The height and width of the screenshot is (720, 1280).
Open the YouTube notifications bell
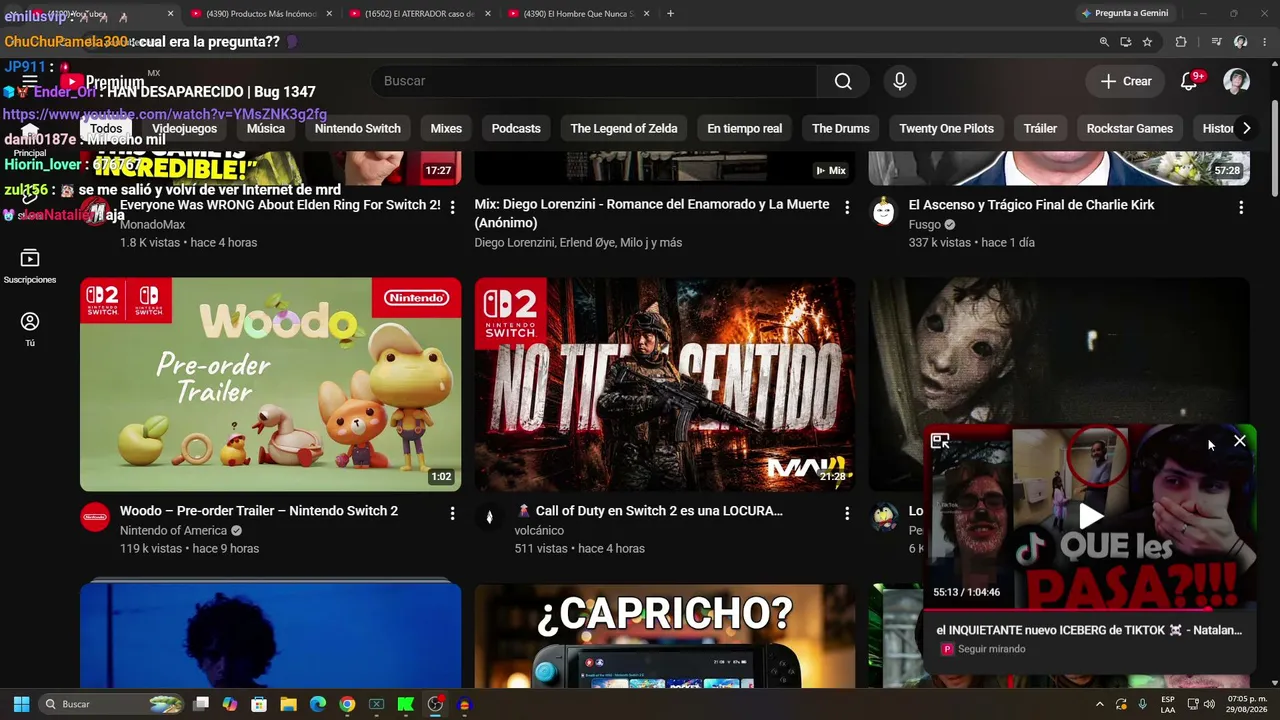click(1189, 81)
